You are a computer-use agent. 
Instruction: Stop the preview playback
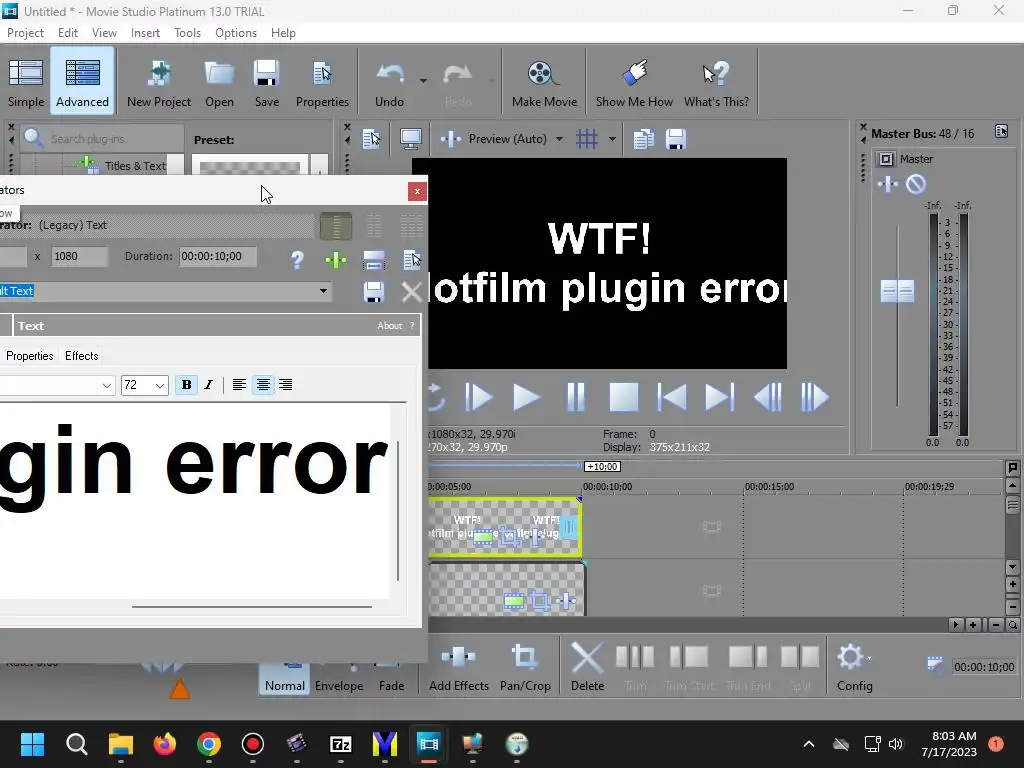click(624, 397)
